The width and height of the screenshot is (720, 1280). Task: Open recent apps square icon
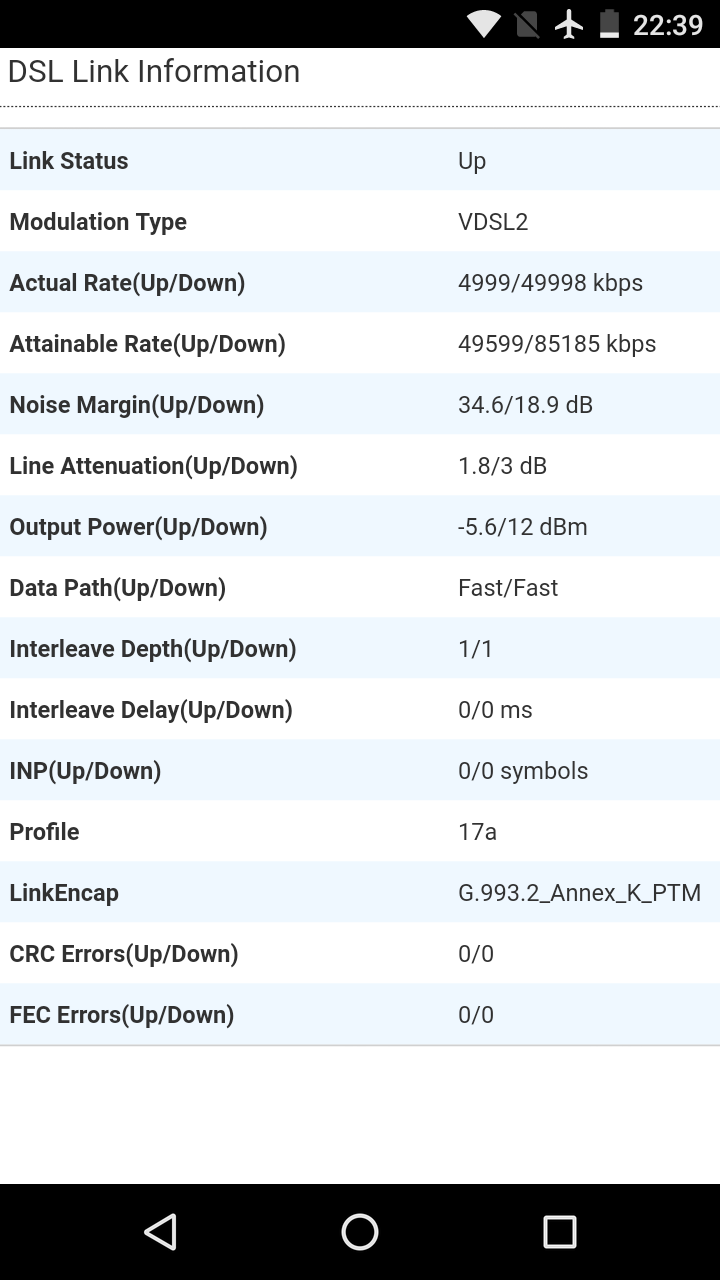[x=560, y=1232]
